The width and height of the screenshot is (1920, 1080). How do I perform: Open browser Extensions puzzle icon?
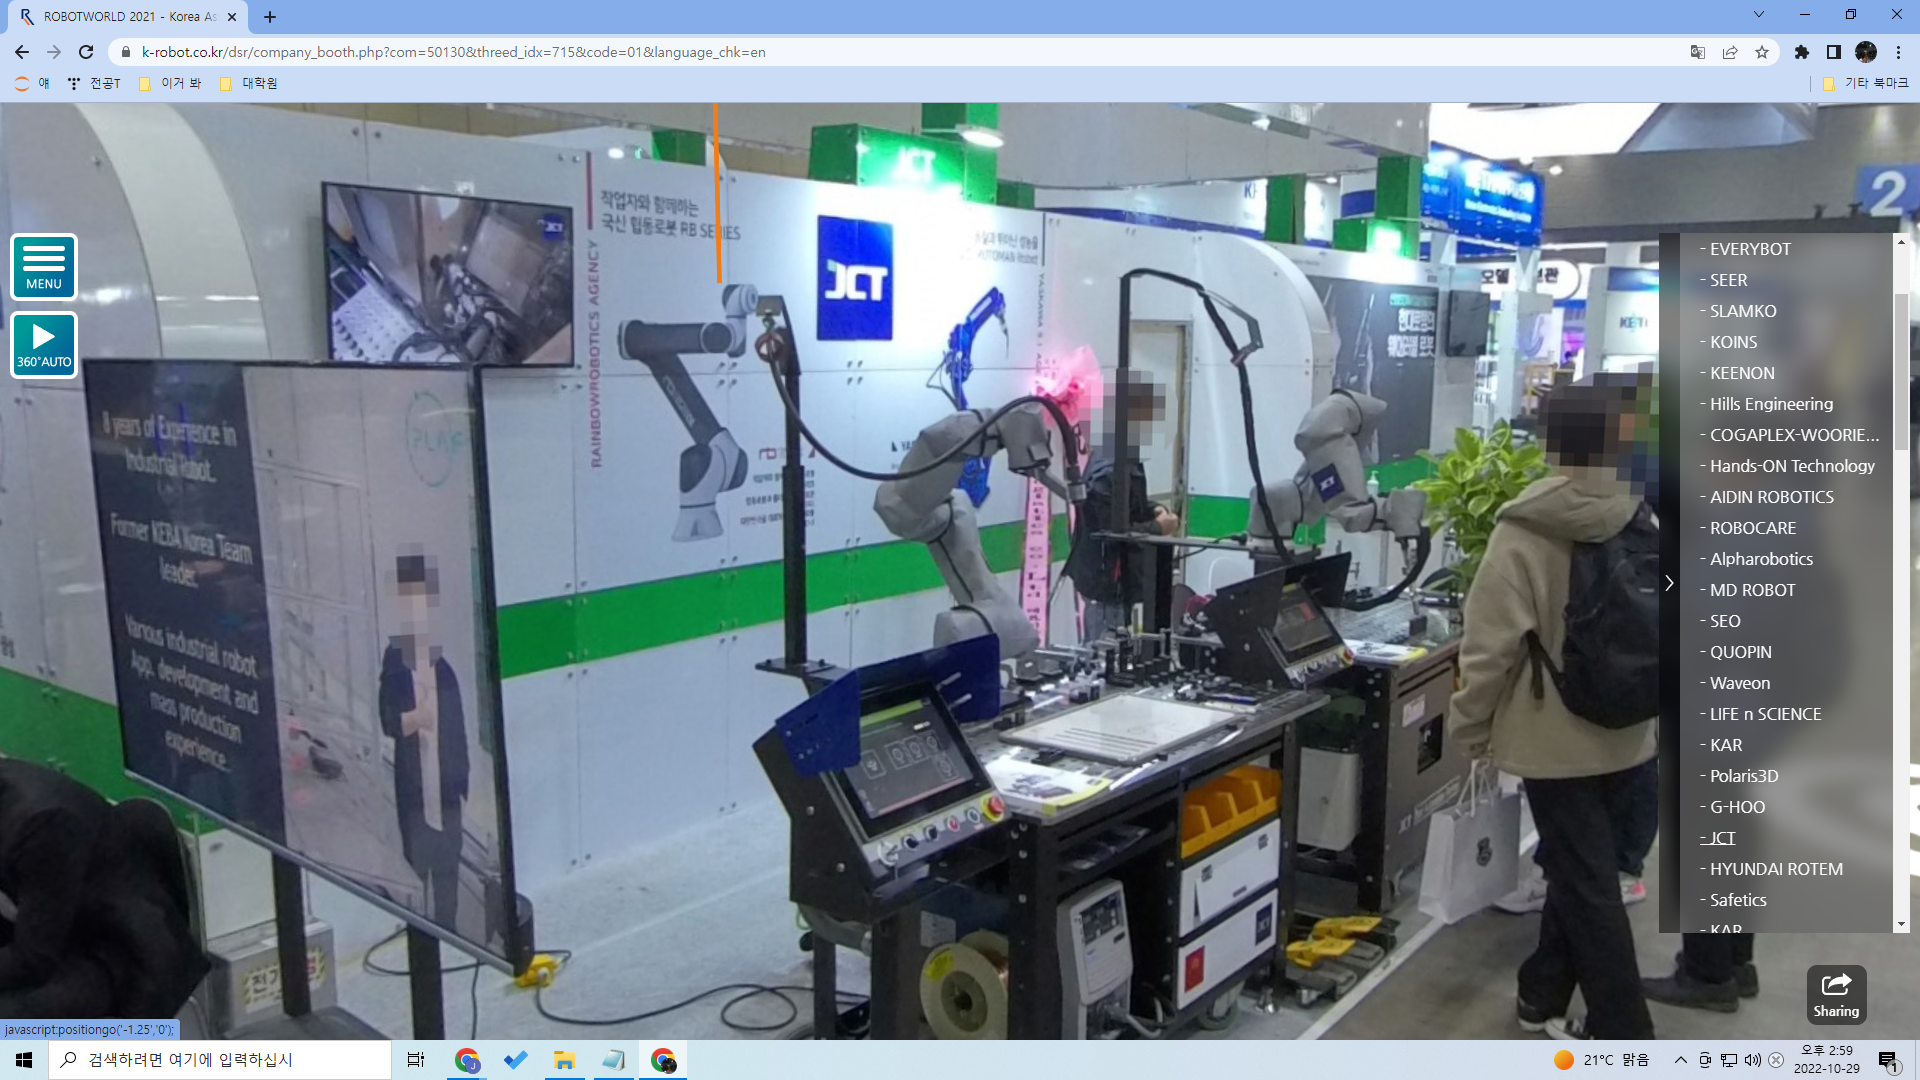[1802, 52]
